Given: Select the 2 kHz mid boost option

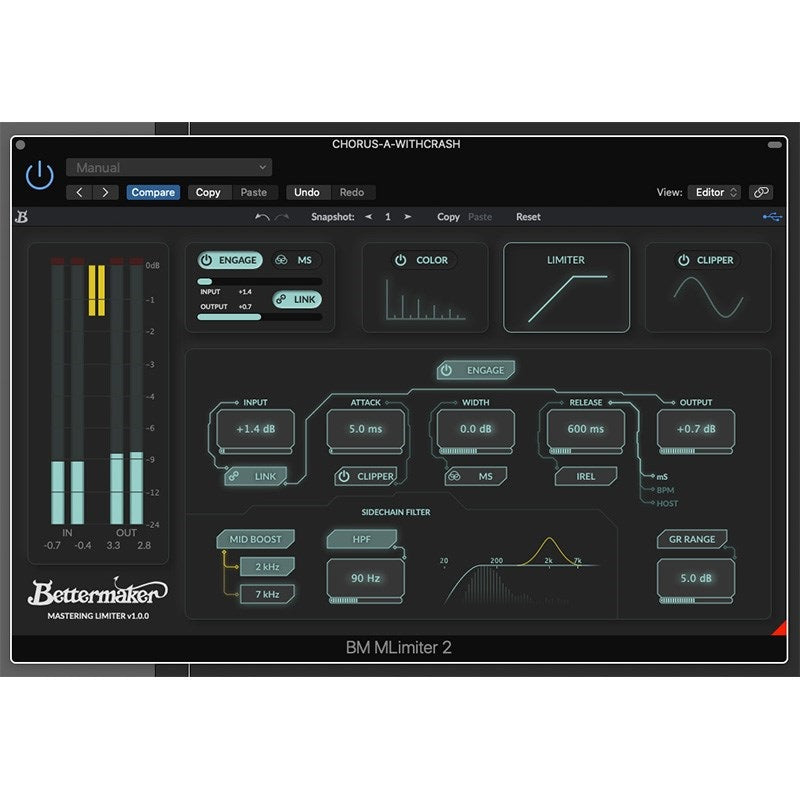Looking at the screenshot, I should click(x=267, y=567).
